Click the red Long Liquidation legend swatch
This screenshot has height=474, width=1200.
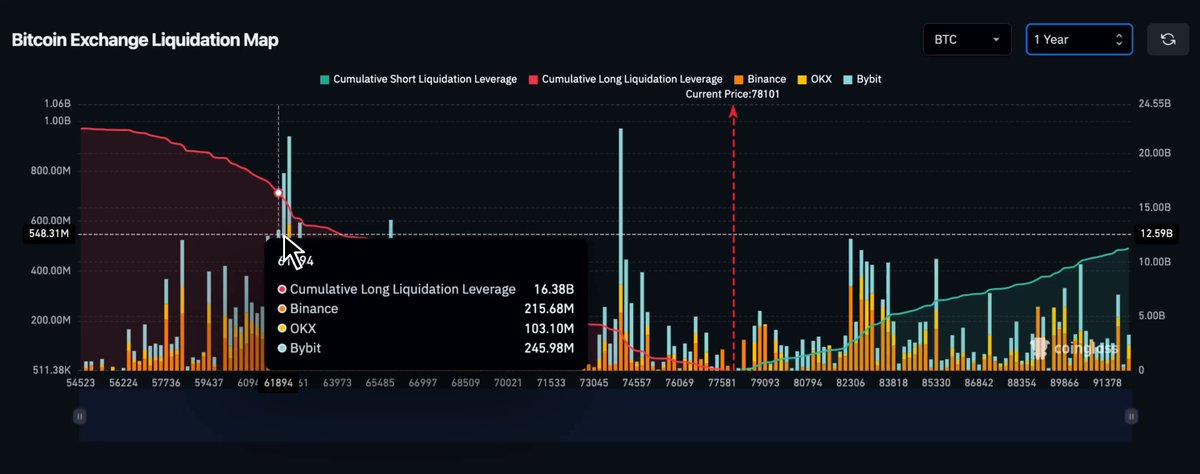click(x=534, y=78)
